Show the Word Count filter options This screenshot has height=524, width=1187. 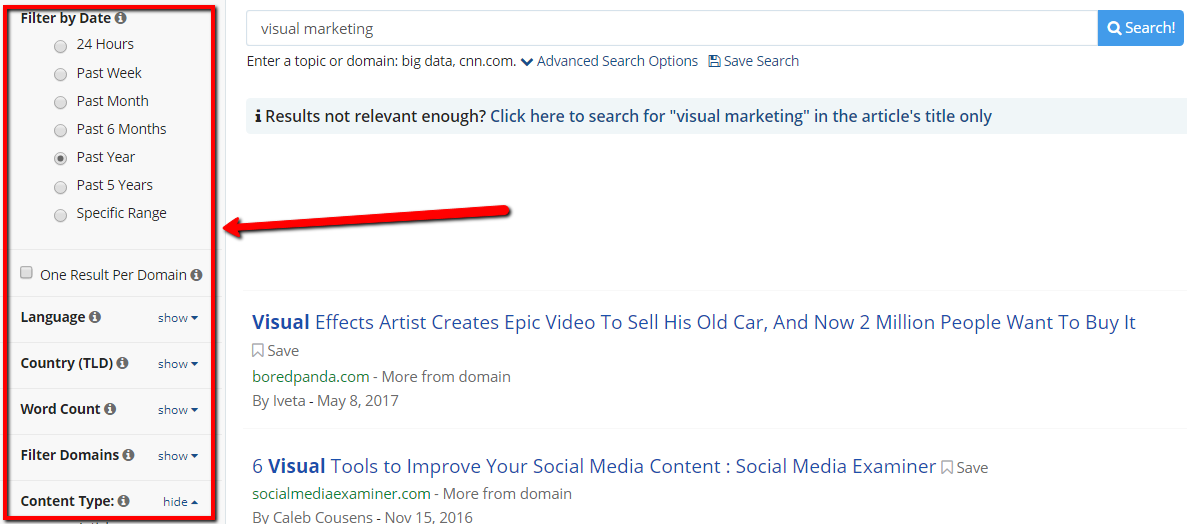tap(177, 410)
